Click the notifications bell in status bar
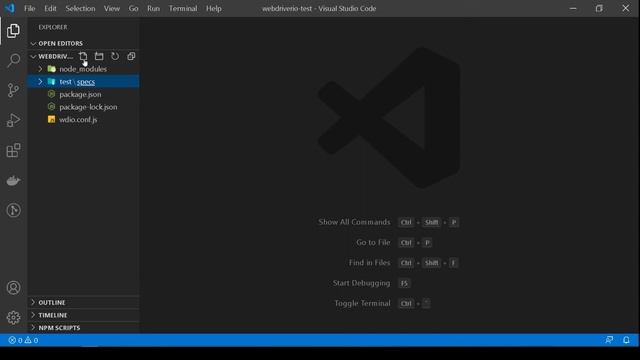This screenshot has height=360, width=640. click(x=626, y=340)
